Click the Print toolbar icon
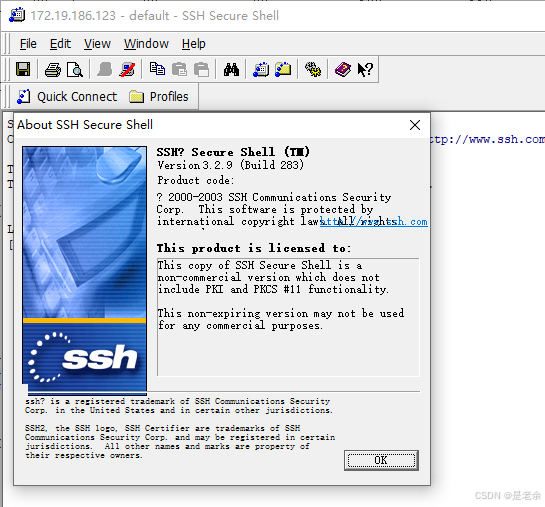 click(x=53, y=69)
